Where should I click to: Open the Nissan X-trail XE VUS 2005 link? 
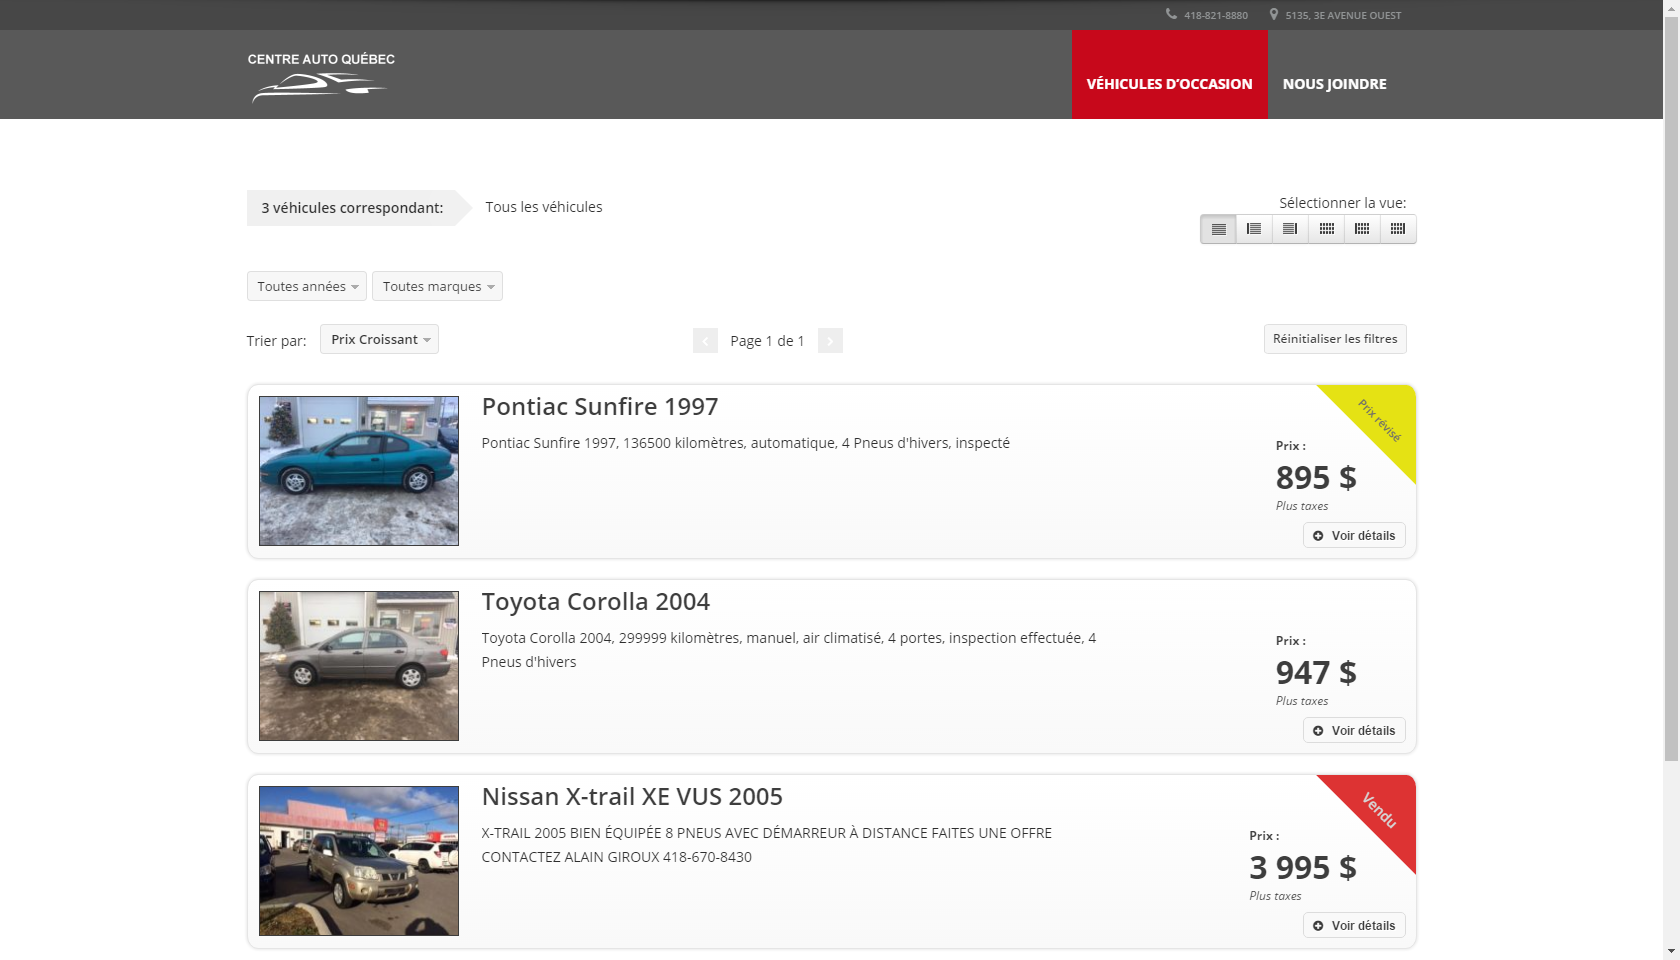click(632, 797)
